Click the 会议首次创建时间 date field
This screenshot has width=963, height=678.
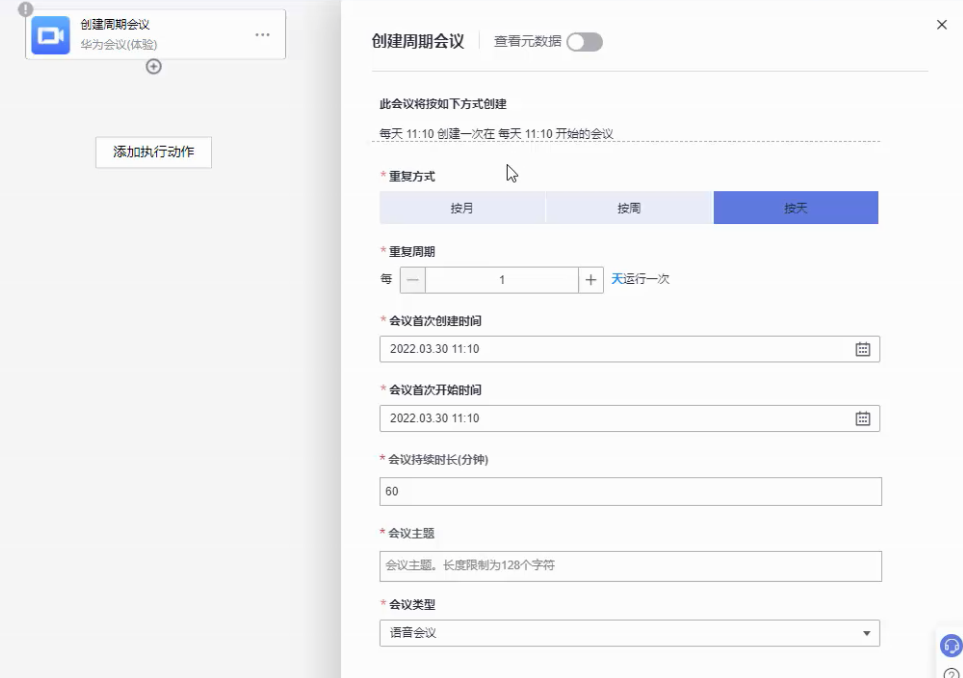tap(610, 349)
